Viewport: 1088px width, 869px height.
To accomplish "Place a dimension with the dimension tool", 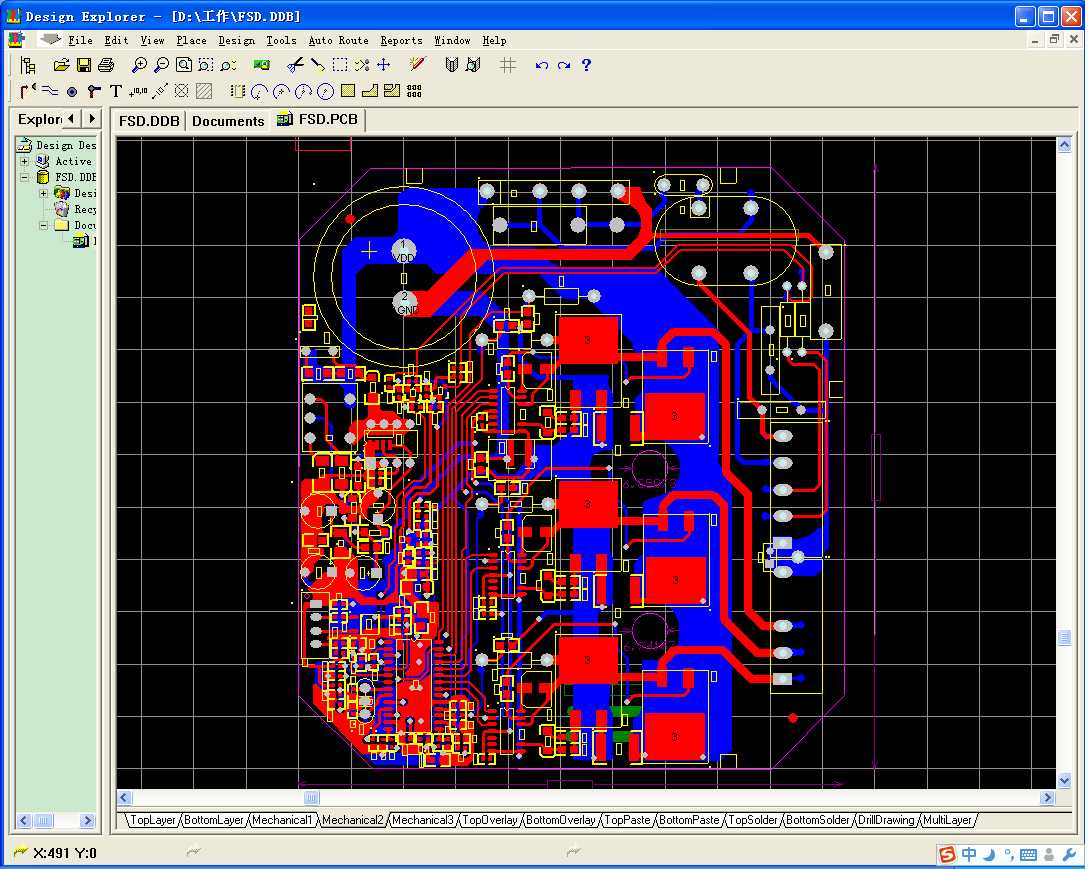I will click(160, 91).
